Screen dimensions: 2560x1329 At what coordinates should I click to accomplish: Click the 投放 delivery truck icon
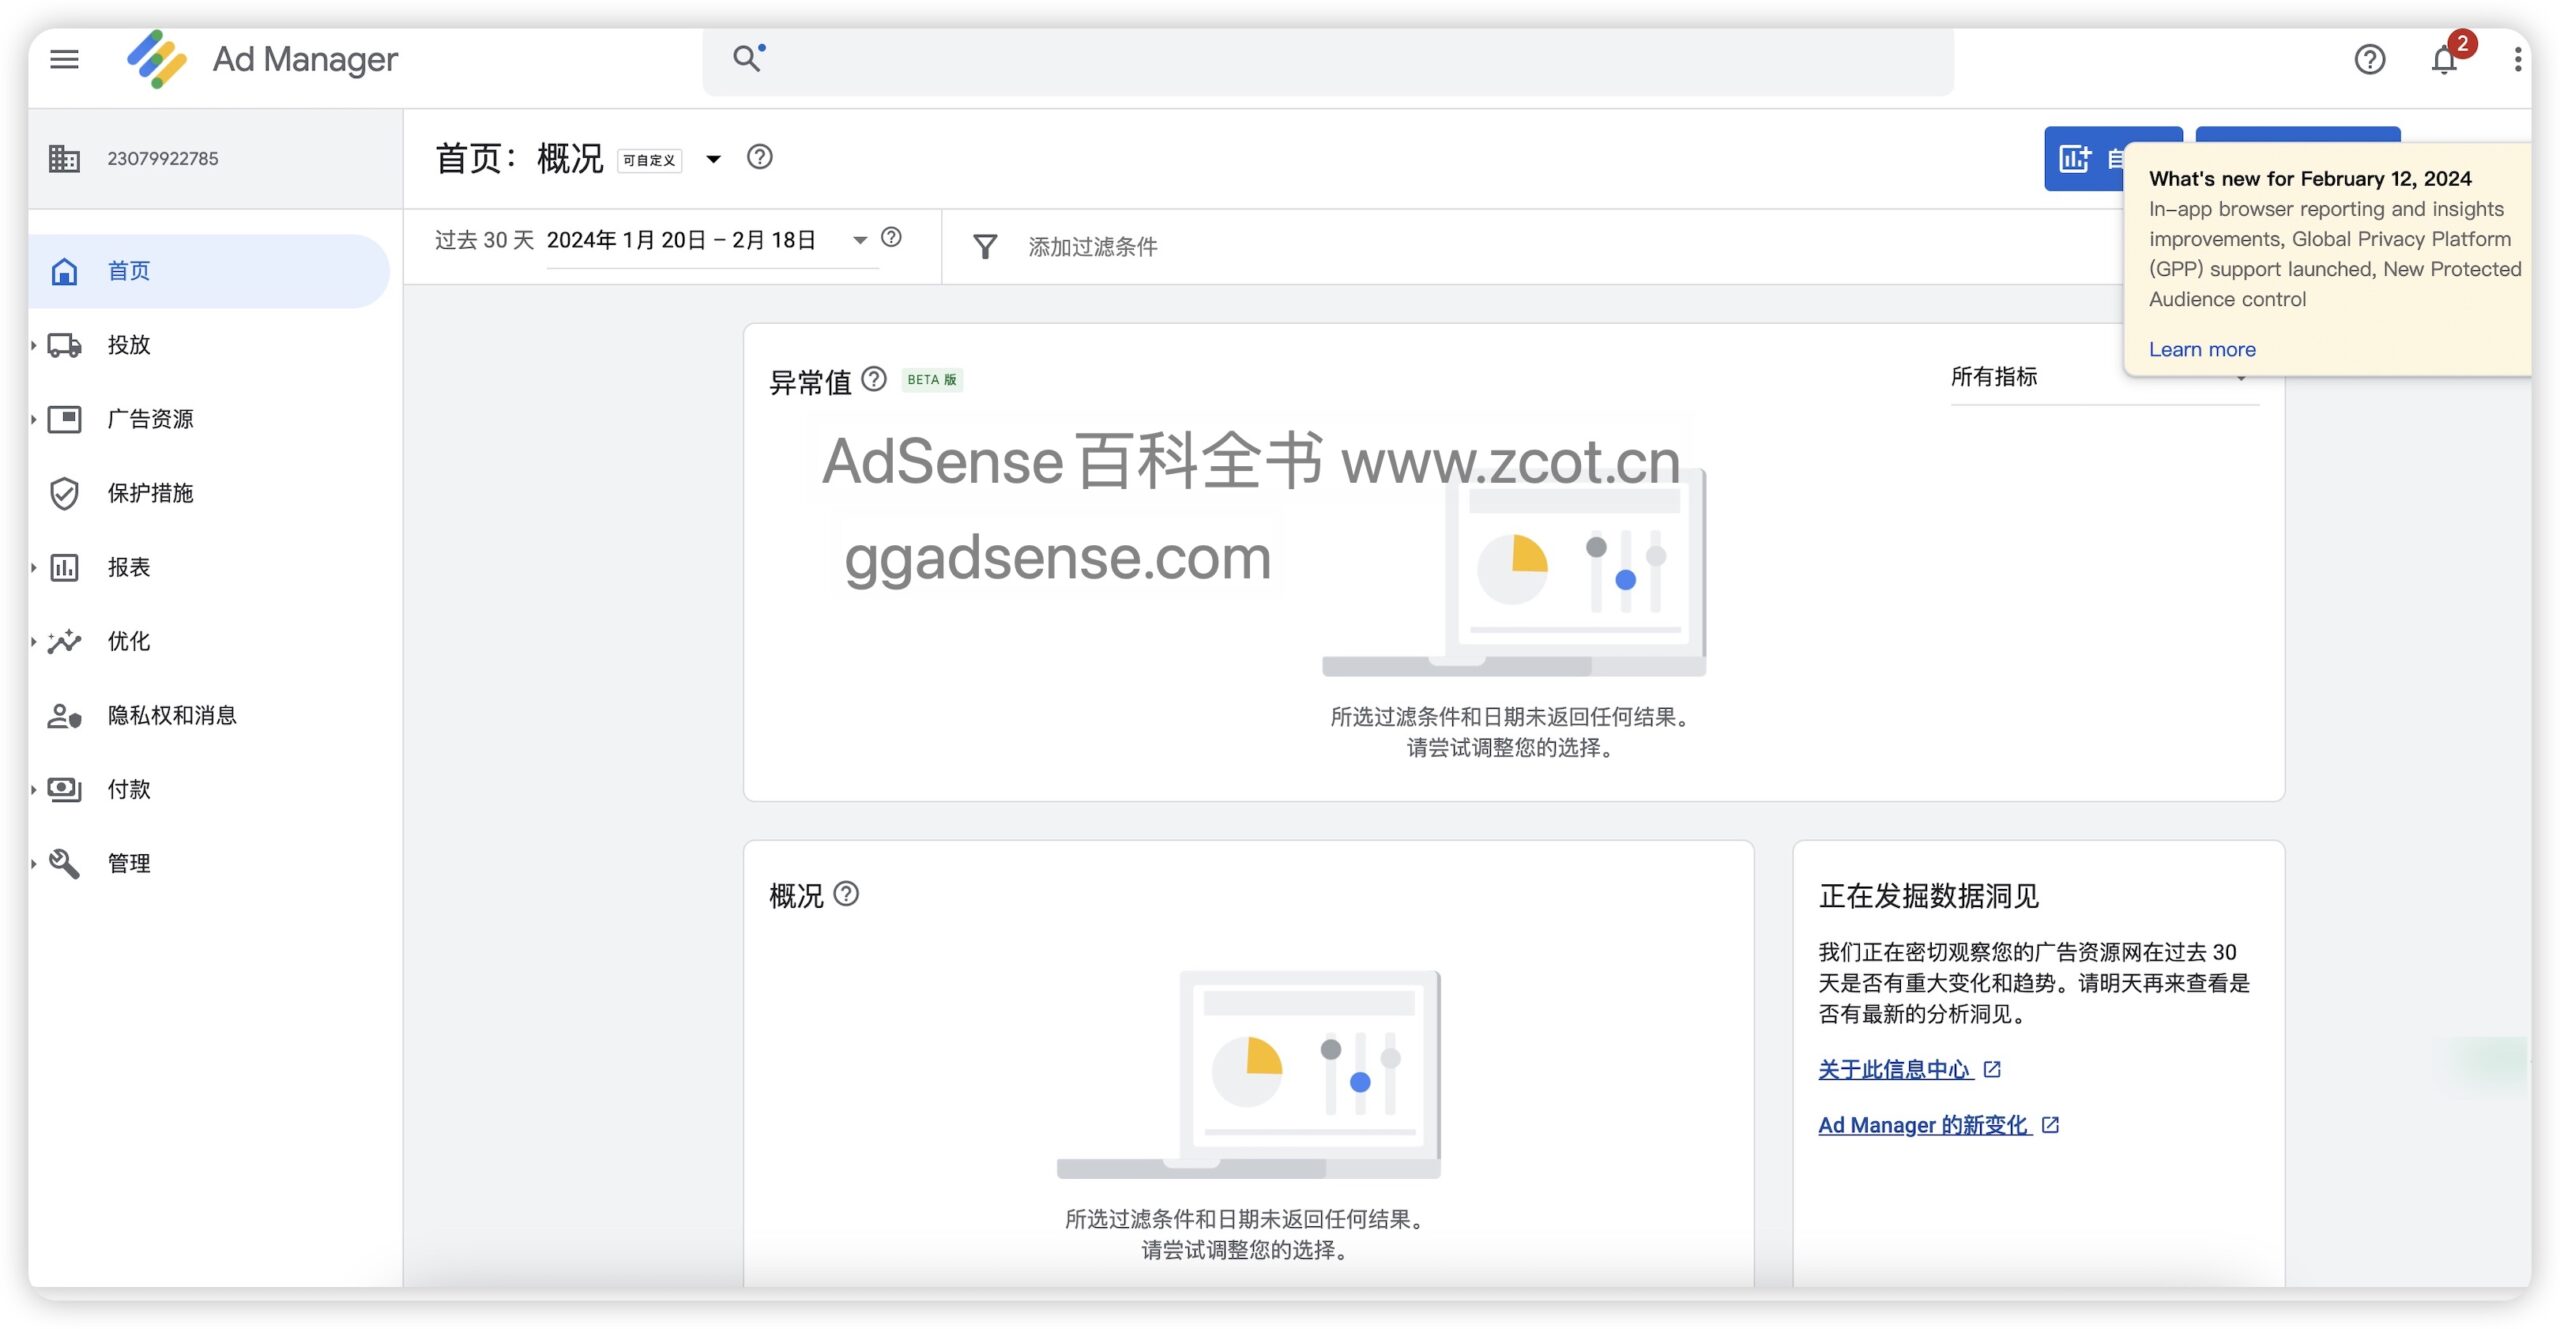[64, 345]
